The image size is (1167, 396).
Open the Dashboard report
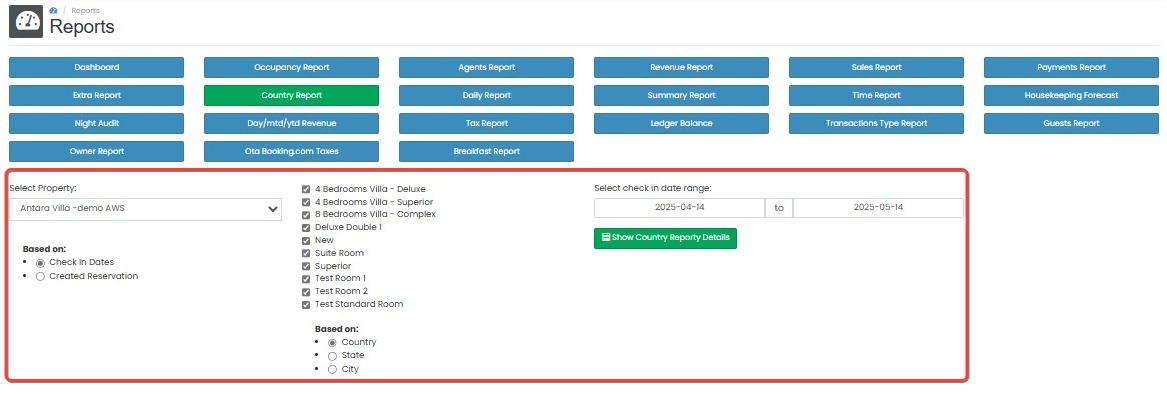(96, 67)
